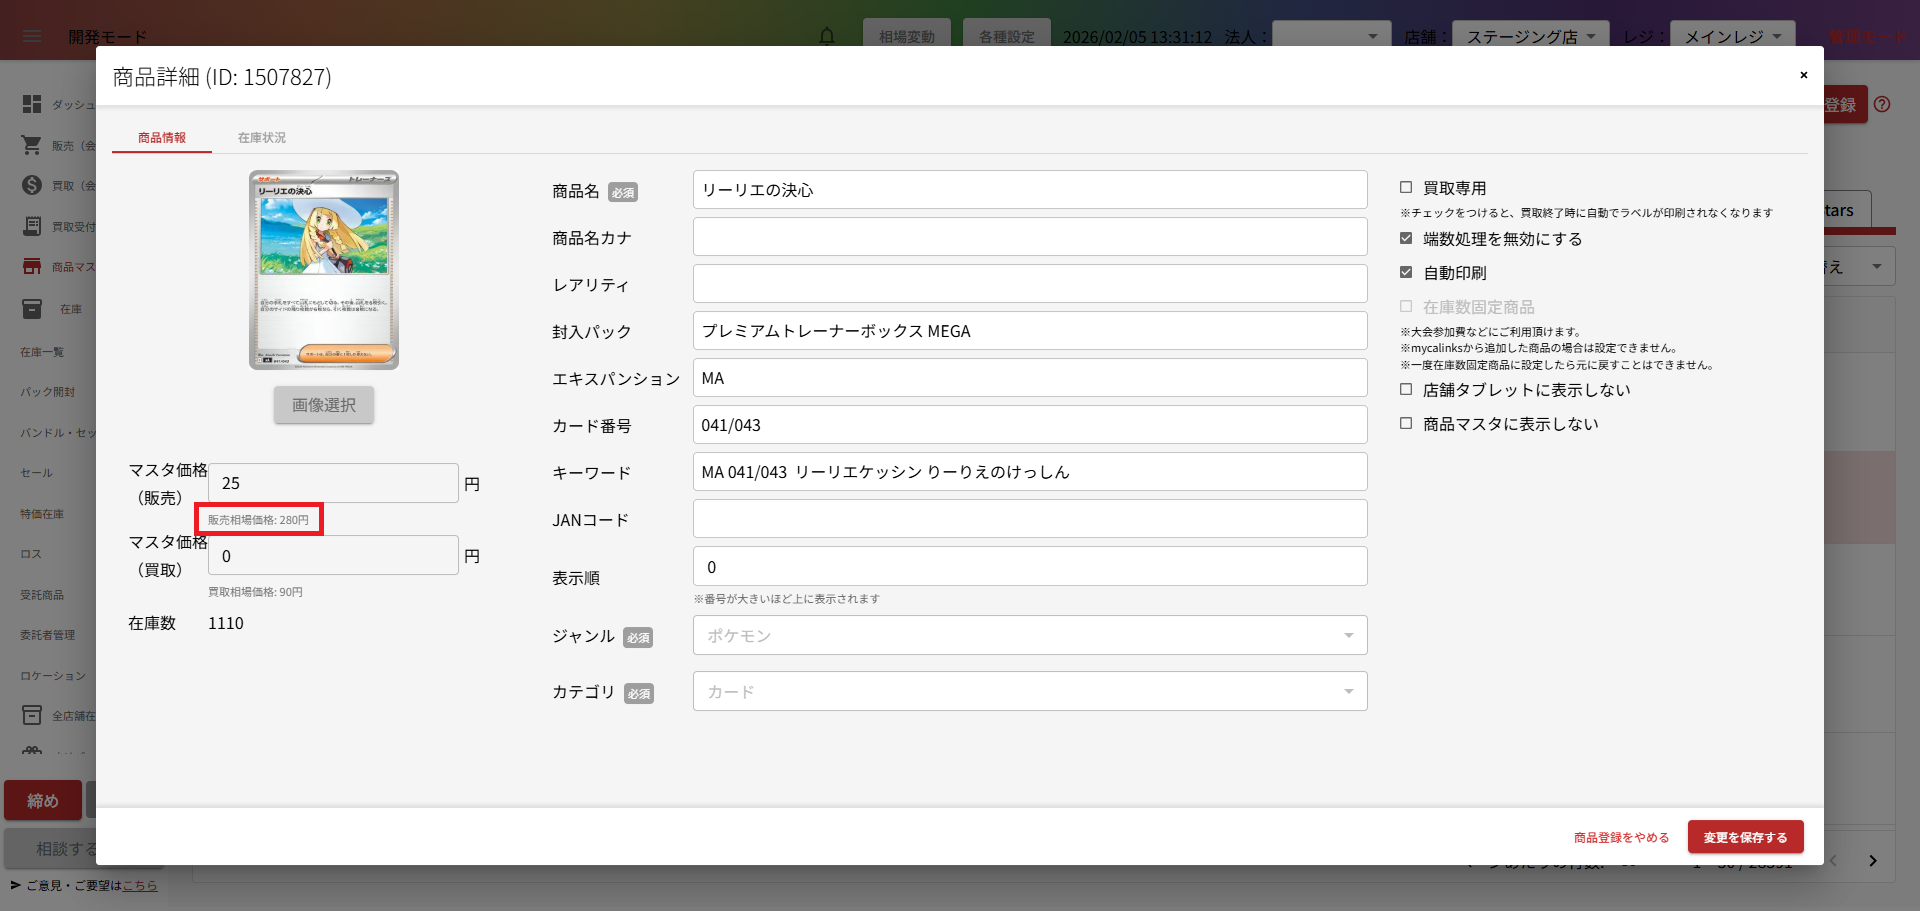Screen dimensions: 1920x911
Task: Click the notification bell icon
Action: coord(827,36)
